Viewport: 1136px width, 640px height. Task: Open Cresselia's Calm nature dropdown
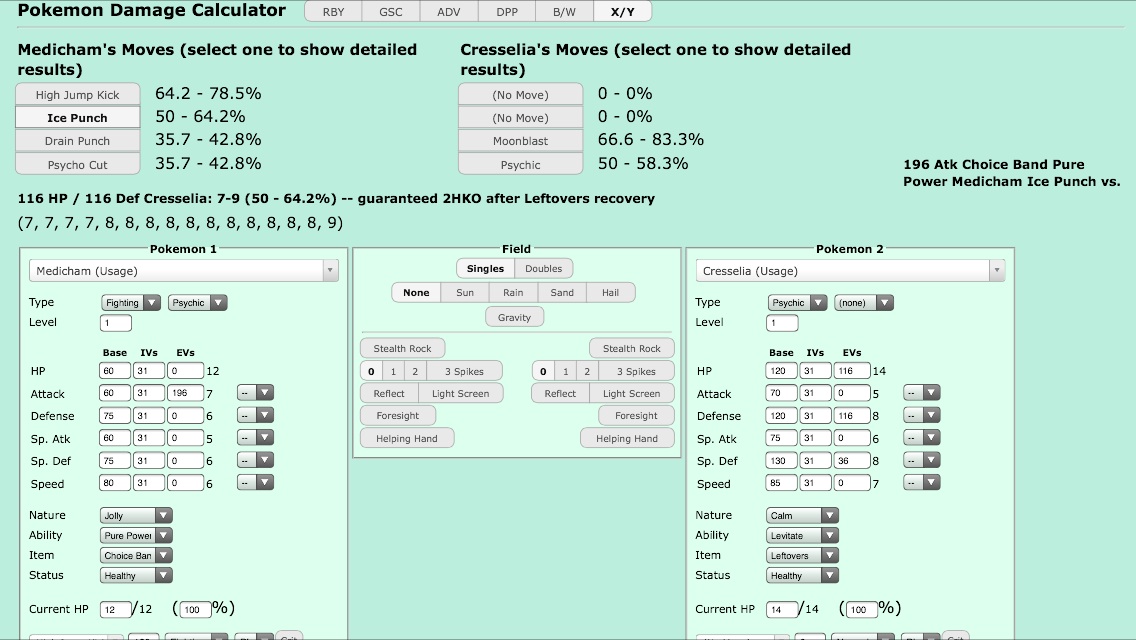[x=803, y=515]
